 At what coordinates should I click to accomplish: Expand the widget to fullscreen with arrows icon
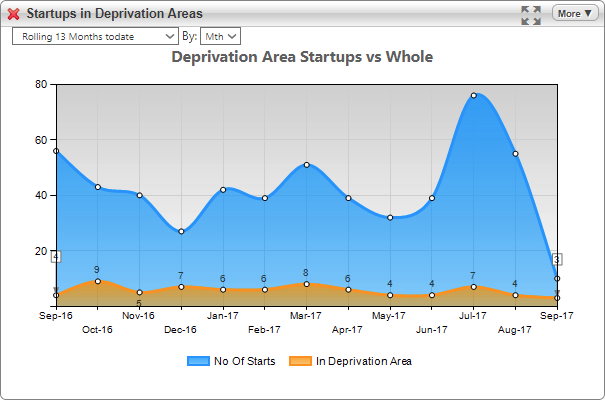[x=531, y=15]
